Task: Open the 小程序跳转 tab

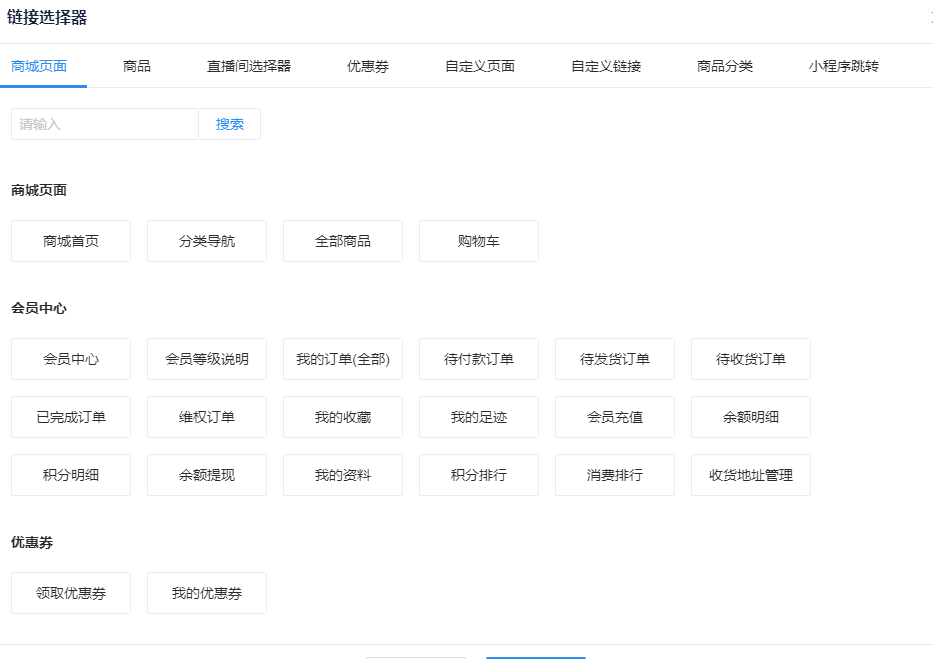Action: [844, 66]
